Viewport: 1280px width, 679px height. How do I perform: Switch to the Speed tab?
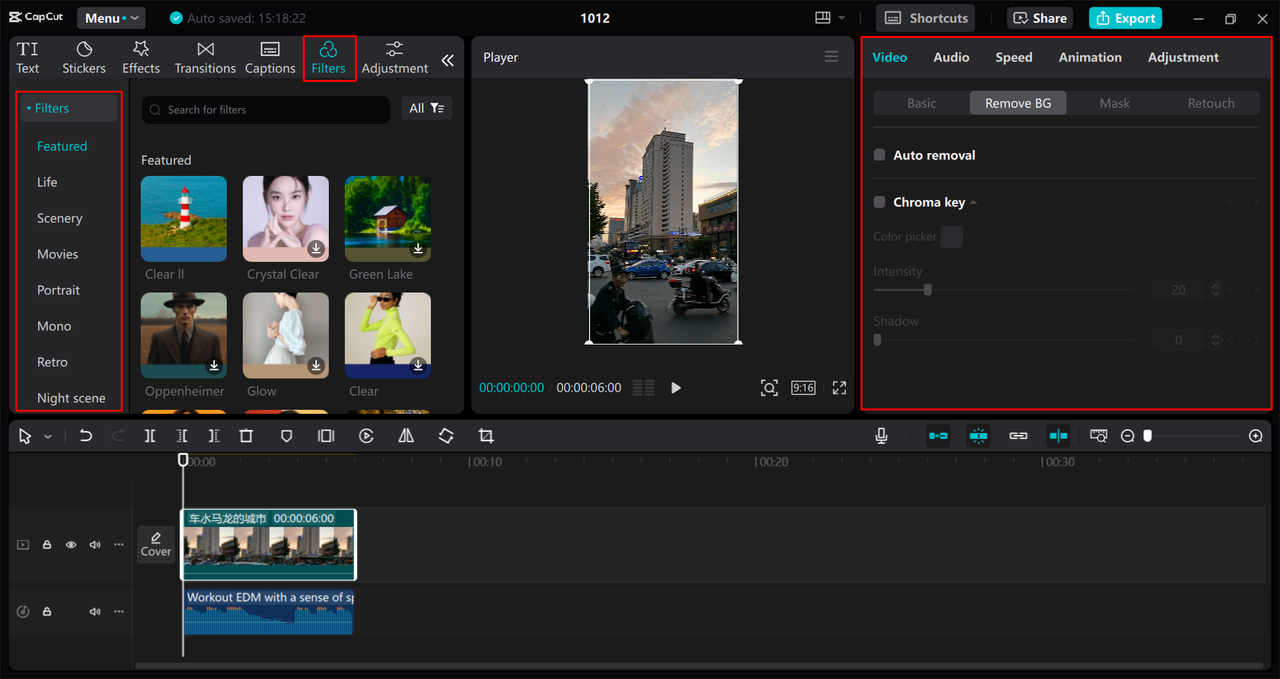click(x=1014, y=57)
